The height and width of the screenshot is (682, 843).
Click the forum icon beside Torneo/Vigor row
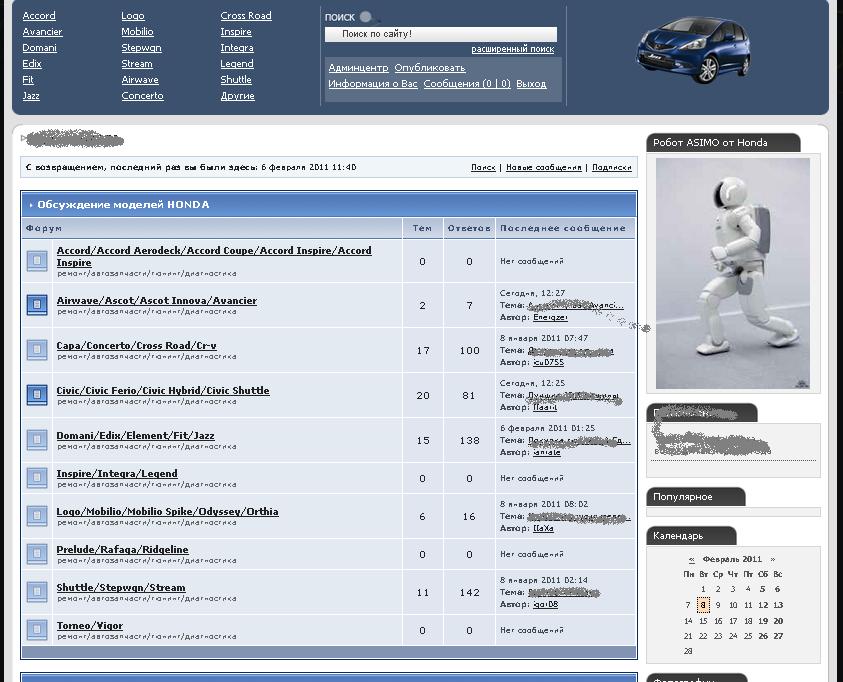(37, 630)
